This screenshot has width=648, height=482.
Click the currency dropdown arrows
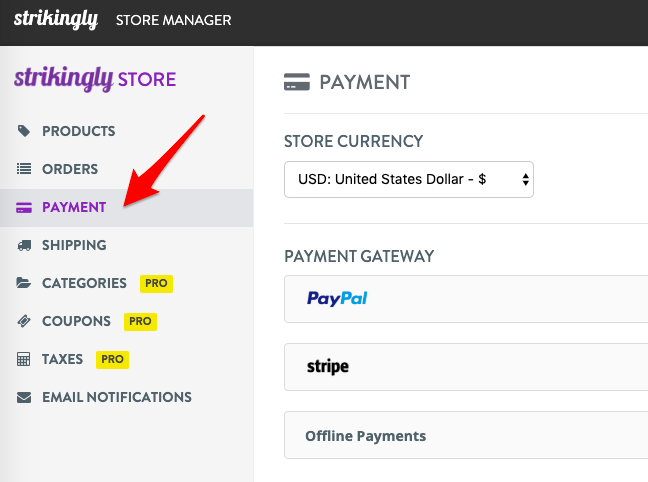[x=525, y=179]
